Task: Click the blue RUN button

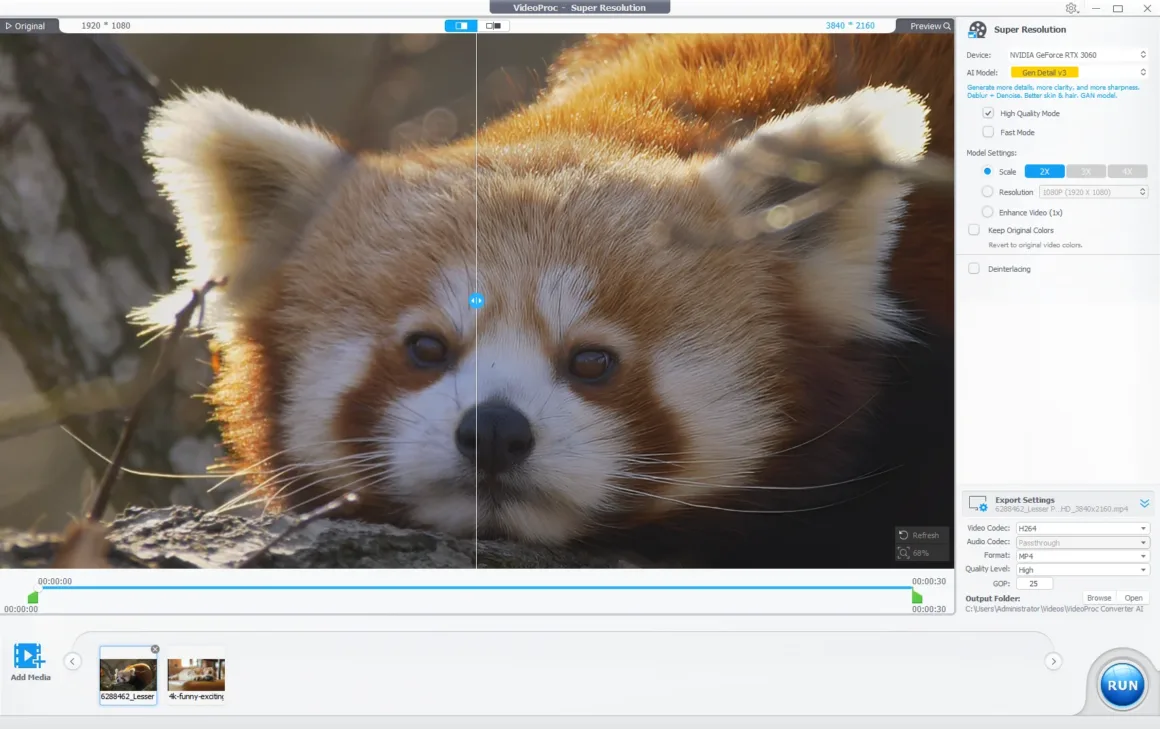Action: [1122, 685]
